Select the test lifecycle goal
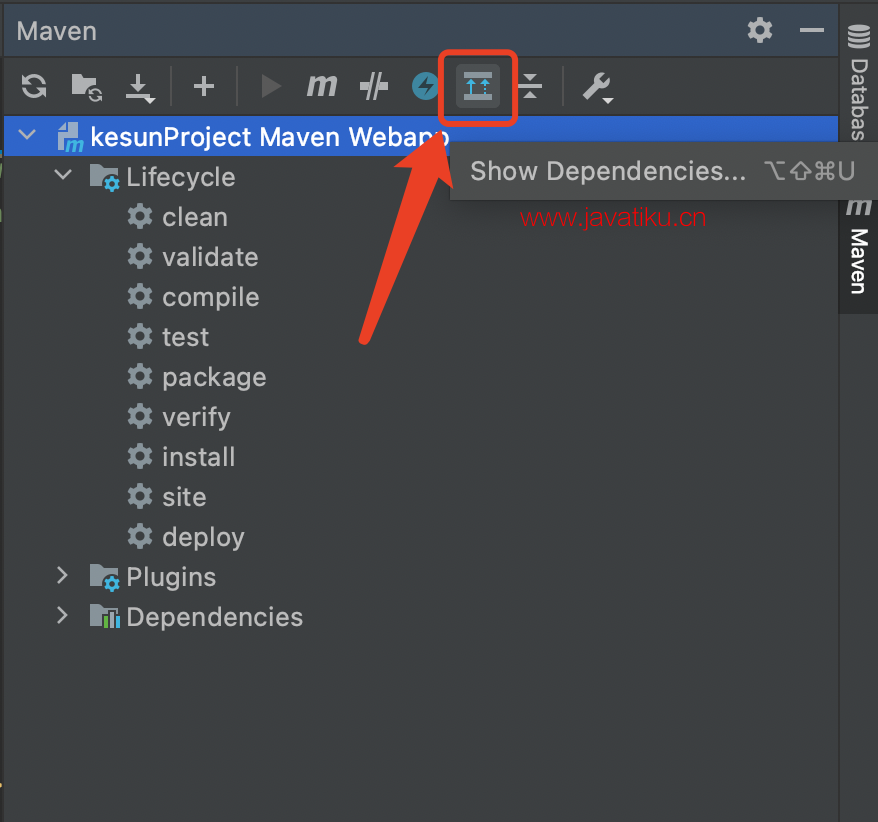The image size is (878, 822). coord(185,337)
